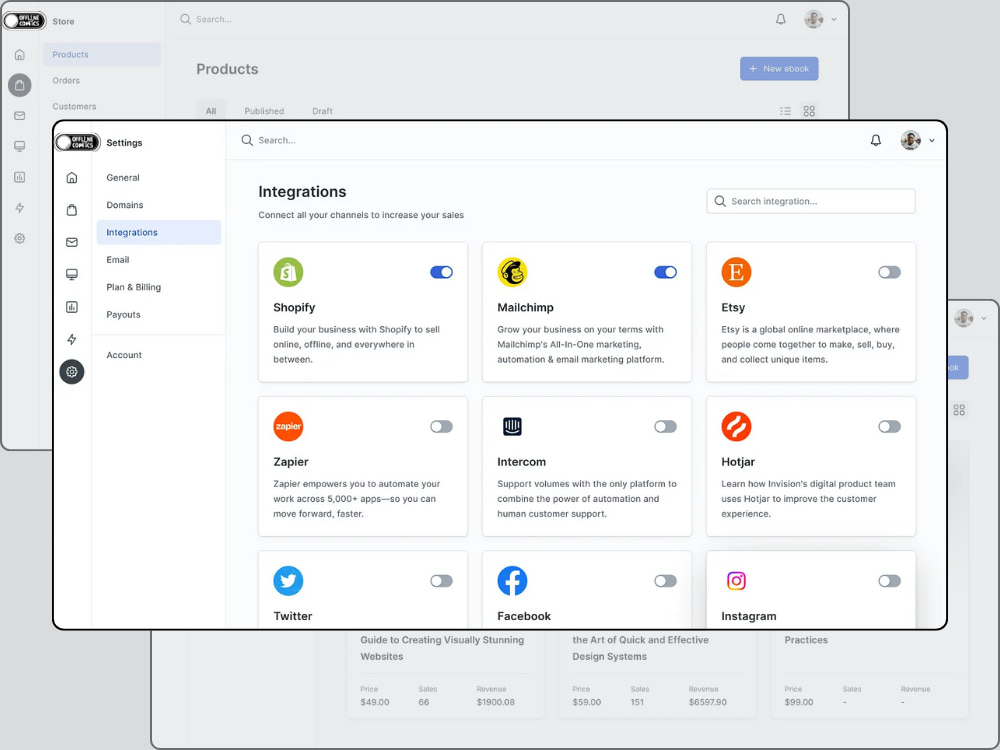Disable the Shopify integration toggle

pyautogui.click(x=441, y=272)
